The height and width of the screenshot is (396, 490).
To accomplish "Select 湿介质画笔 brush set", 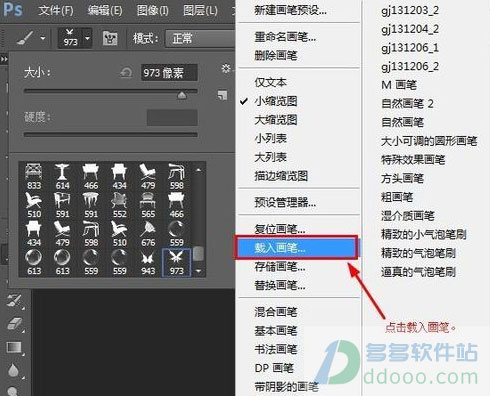I will 408,216.
